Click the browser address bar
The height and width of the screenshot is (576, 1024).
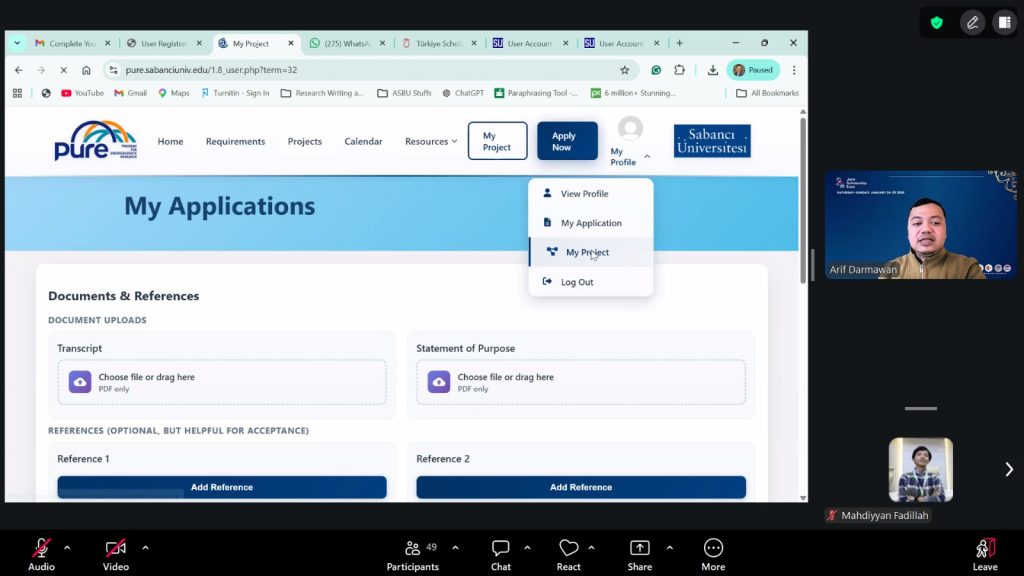[x=360, y=70]
